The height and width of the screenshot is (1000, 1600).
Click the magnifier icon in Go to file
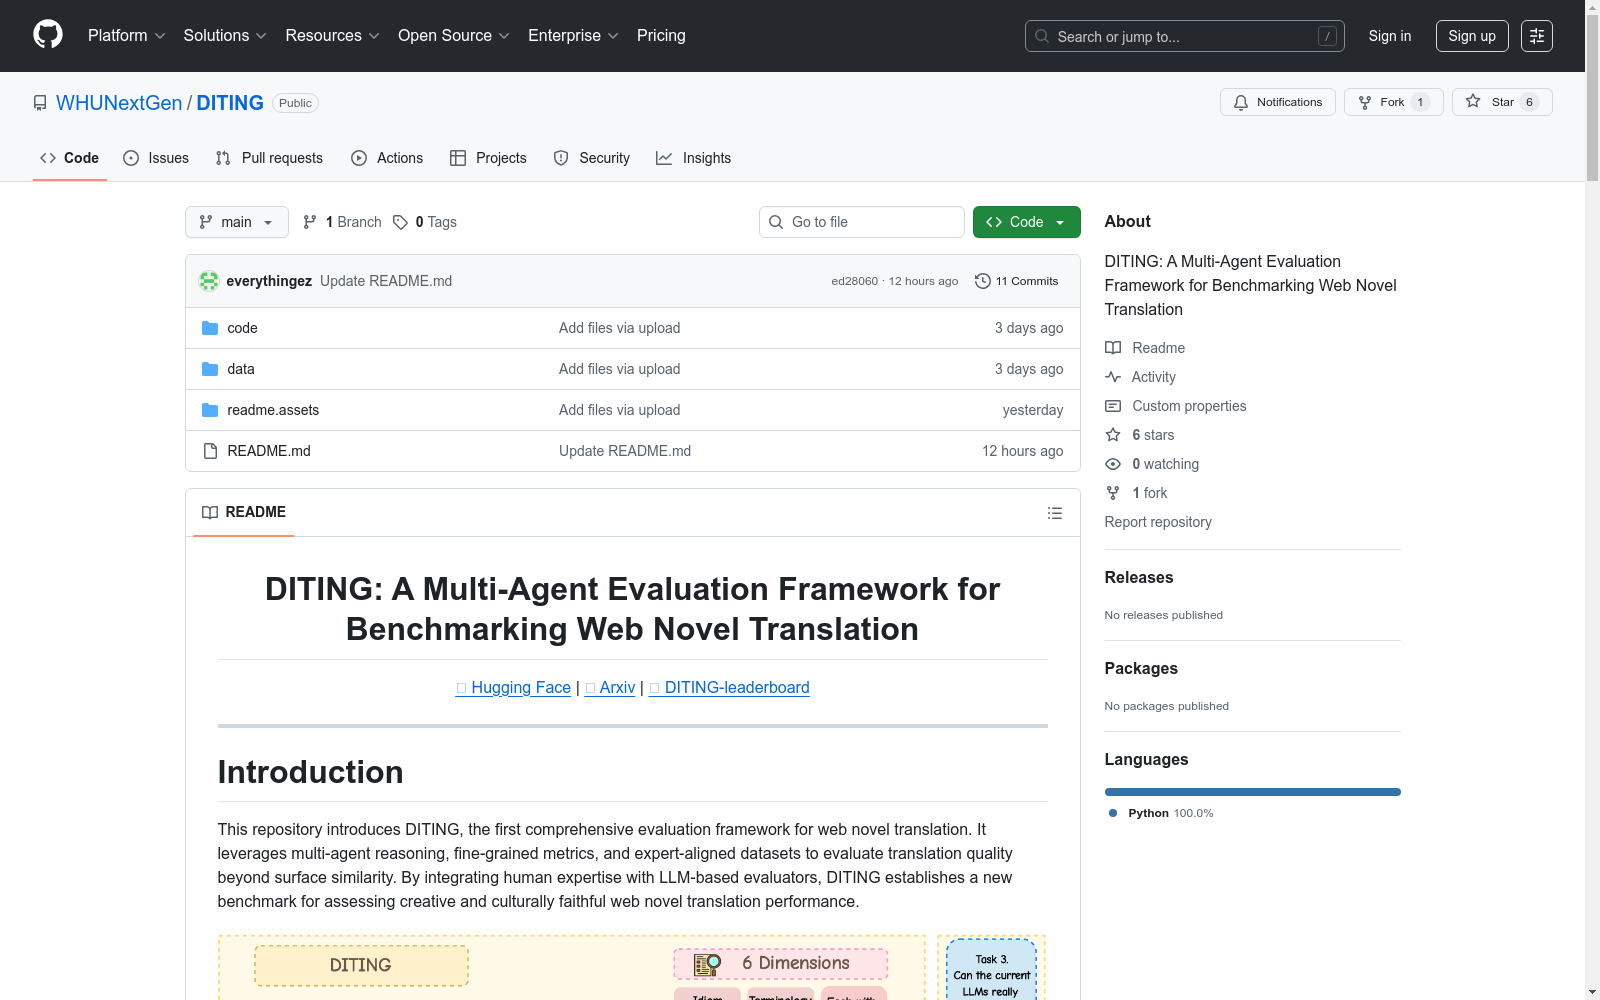point(776,222)
